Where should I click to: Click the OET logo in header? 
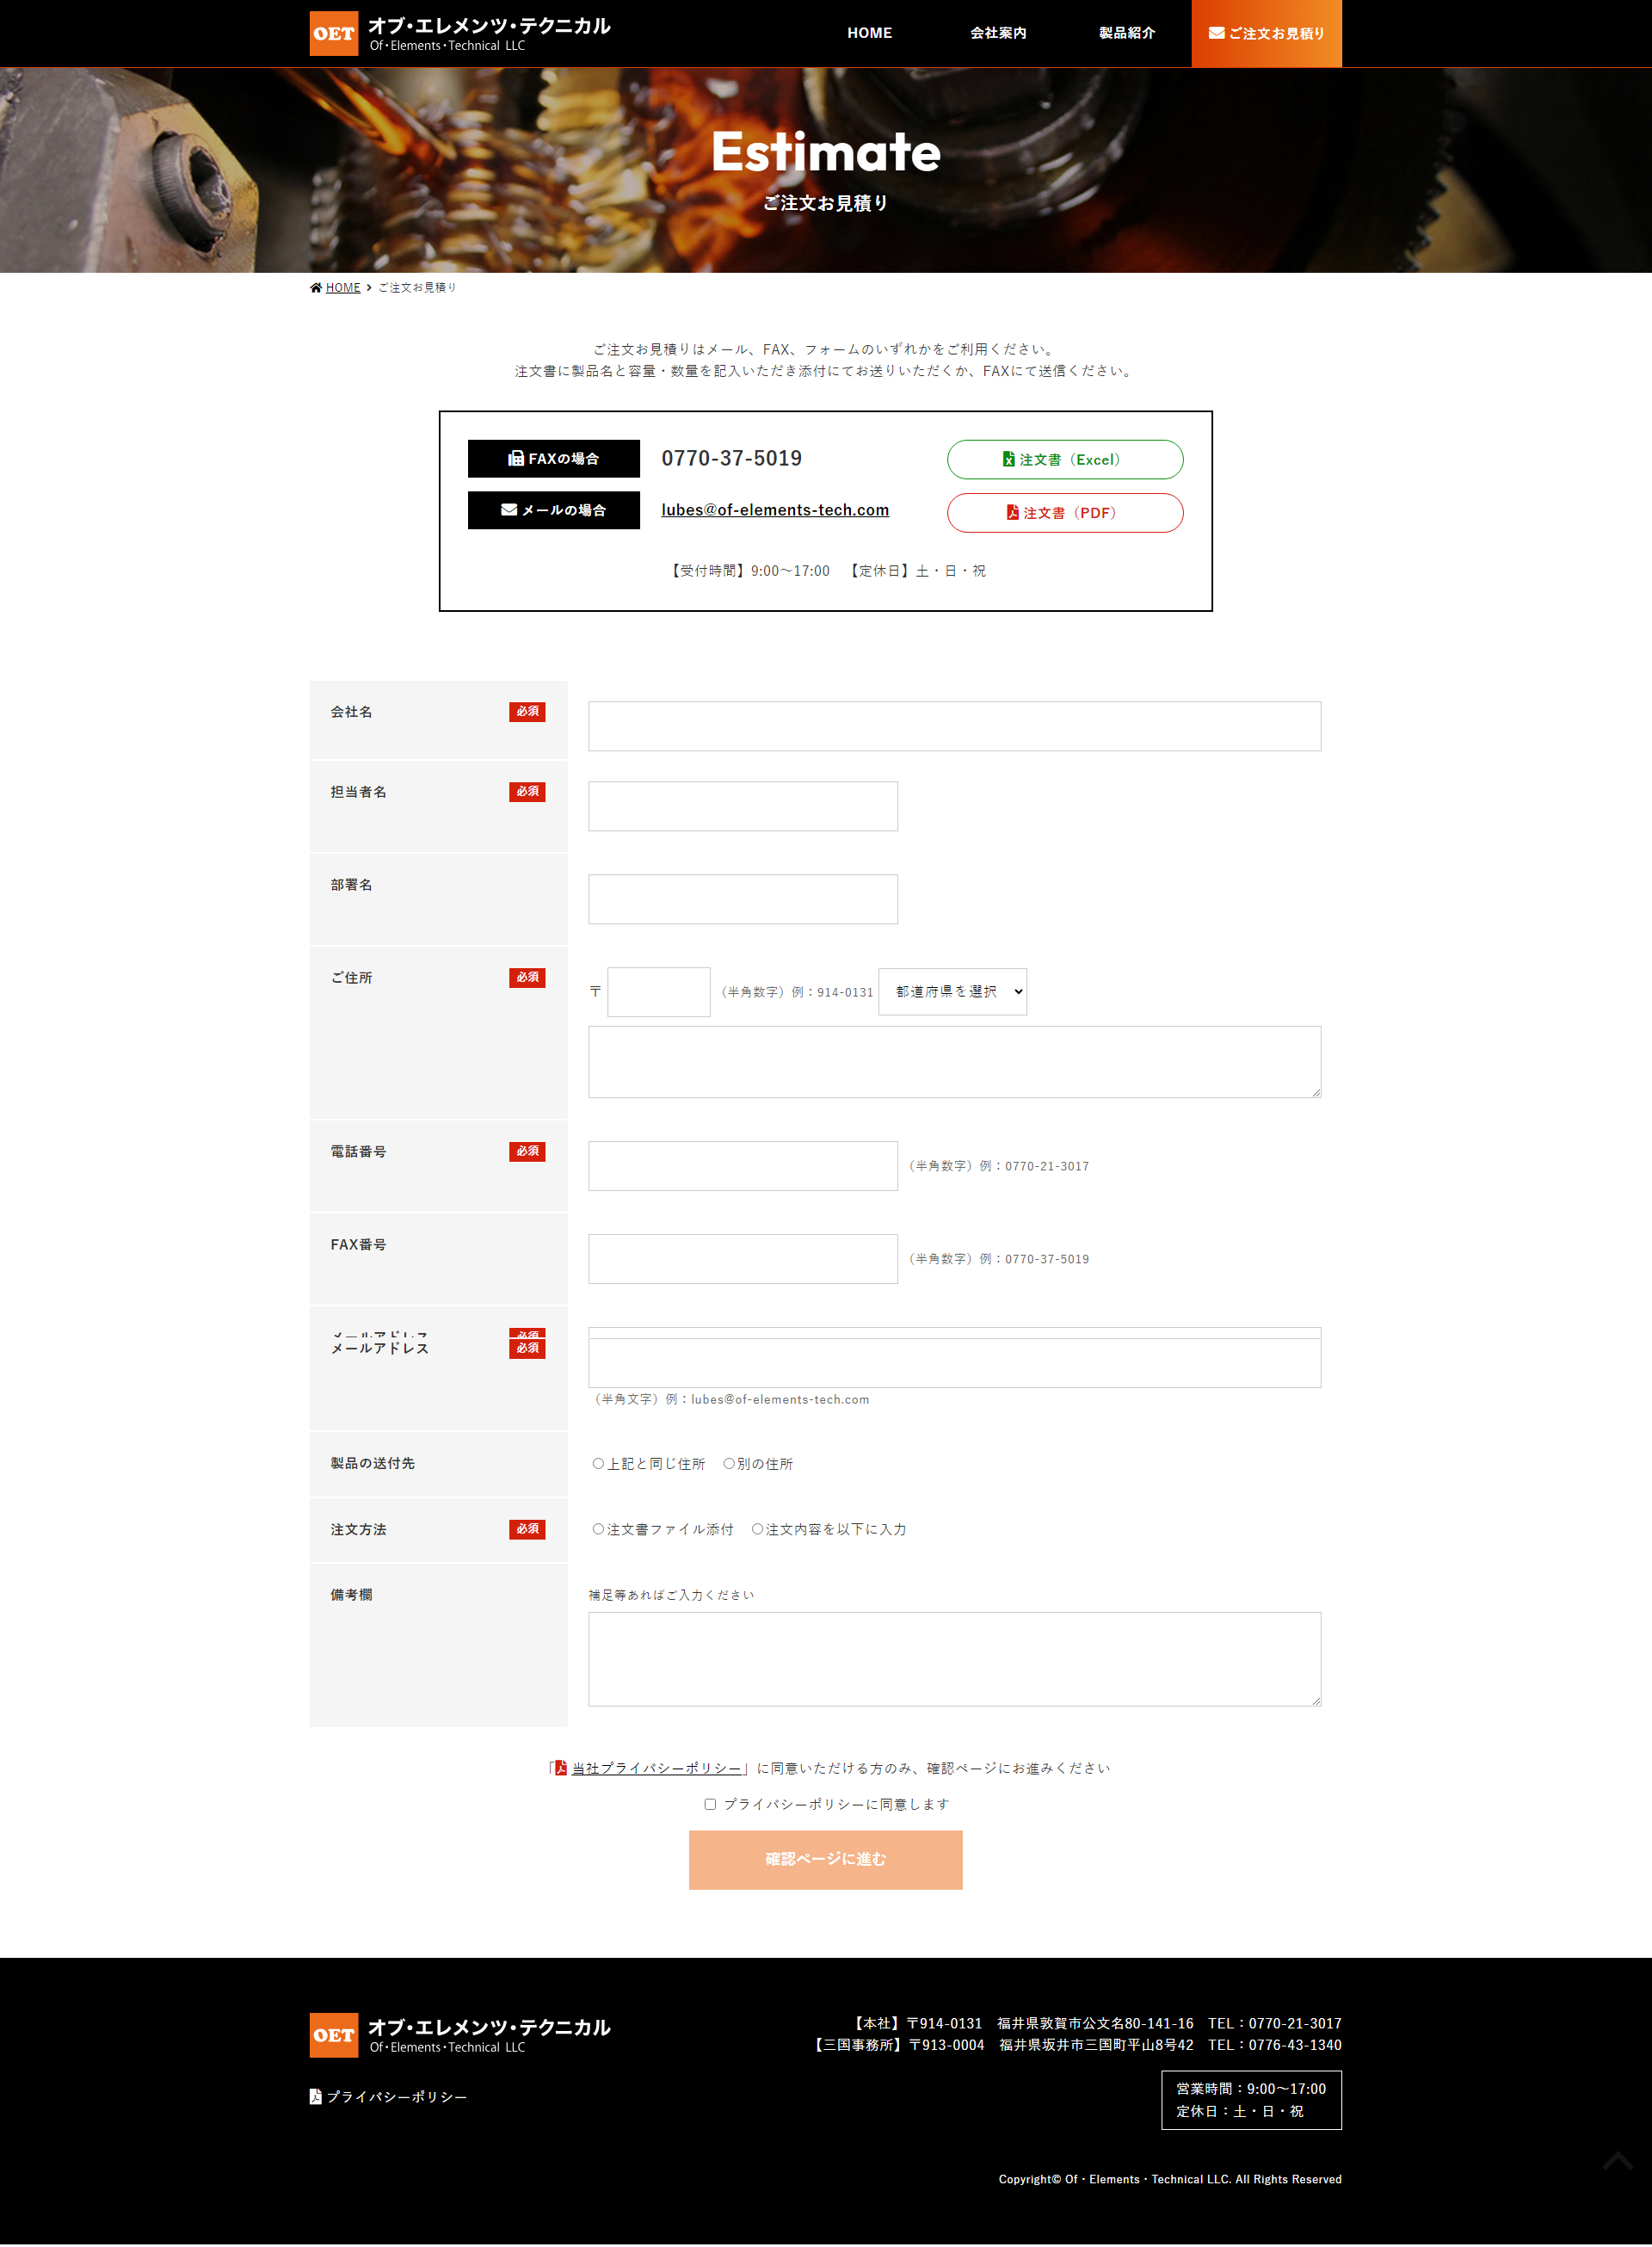(333, 33)
